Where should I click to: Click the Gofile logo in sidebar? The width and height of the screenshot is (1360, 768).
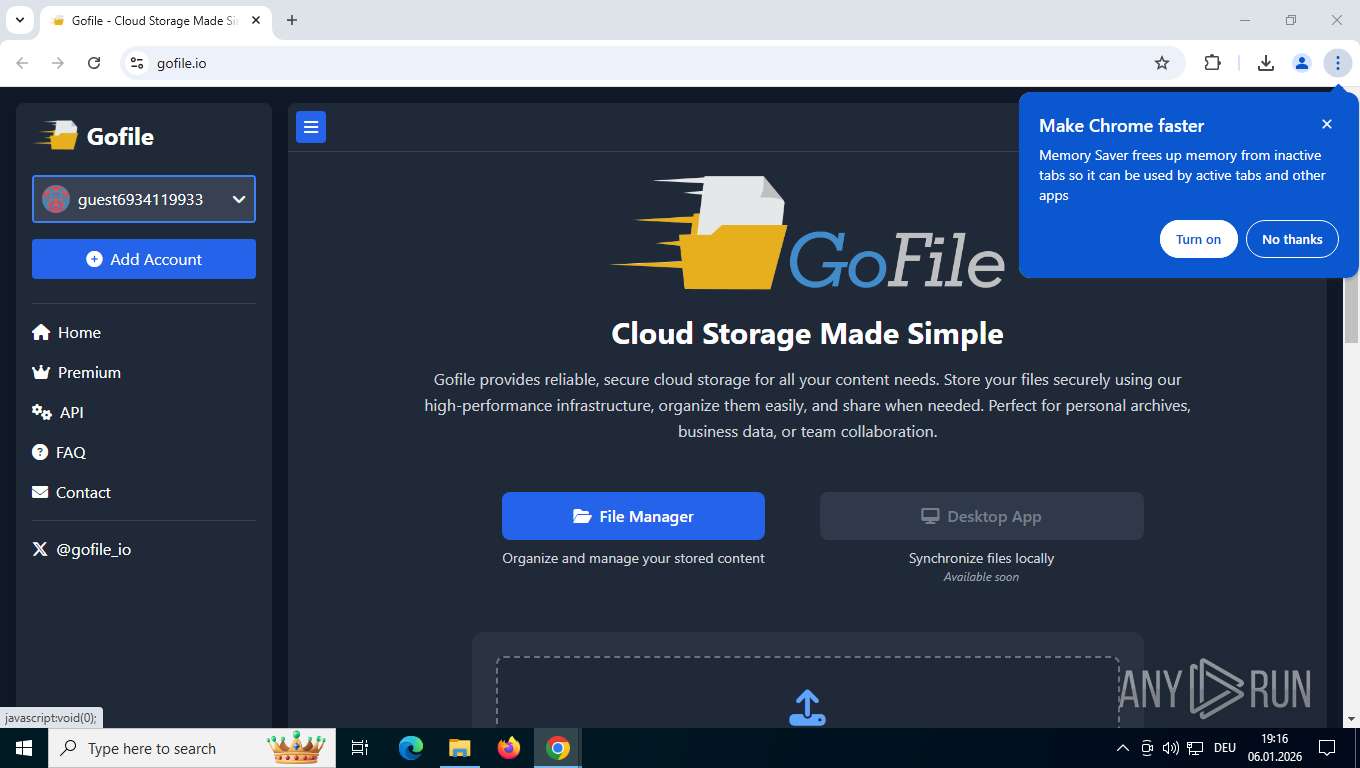point(95,136)
